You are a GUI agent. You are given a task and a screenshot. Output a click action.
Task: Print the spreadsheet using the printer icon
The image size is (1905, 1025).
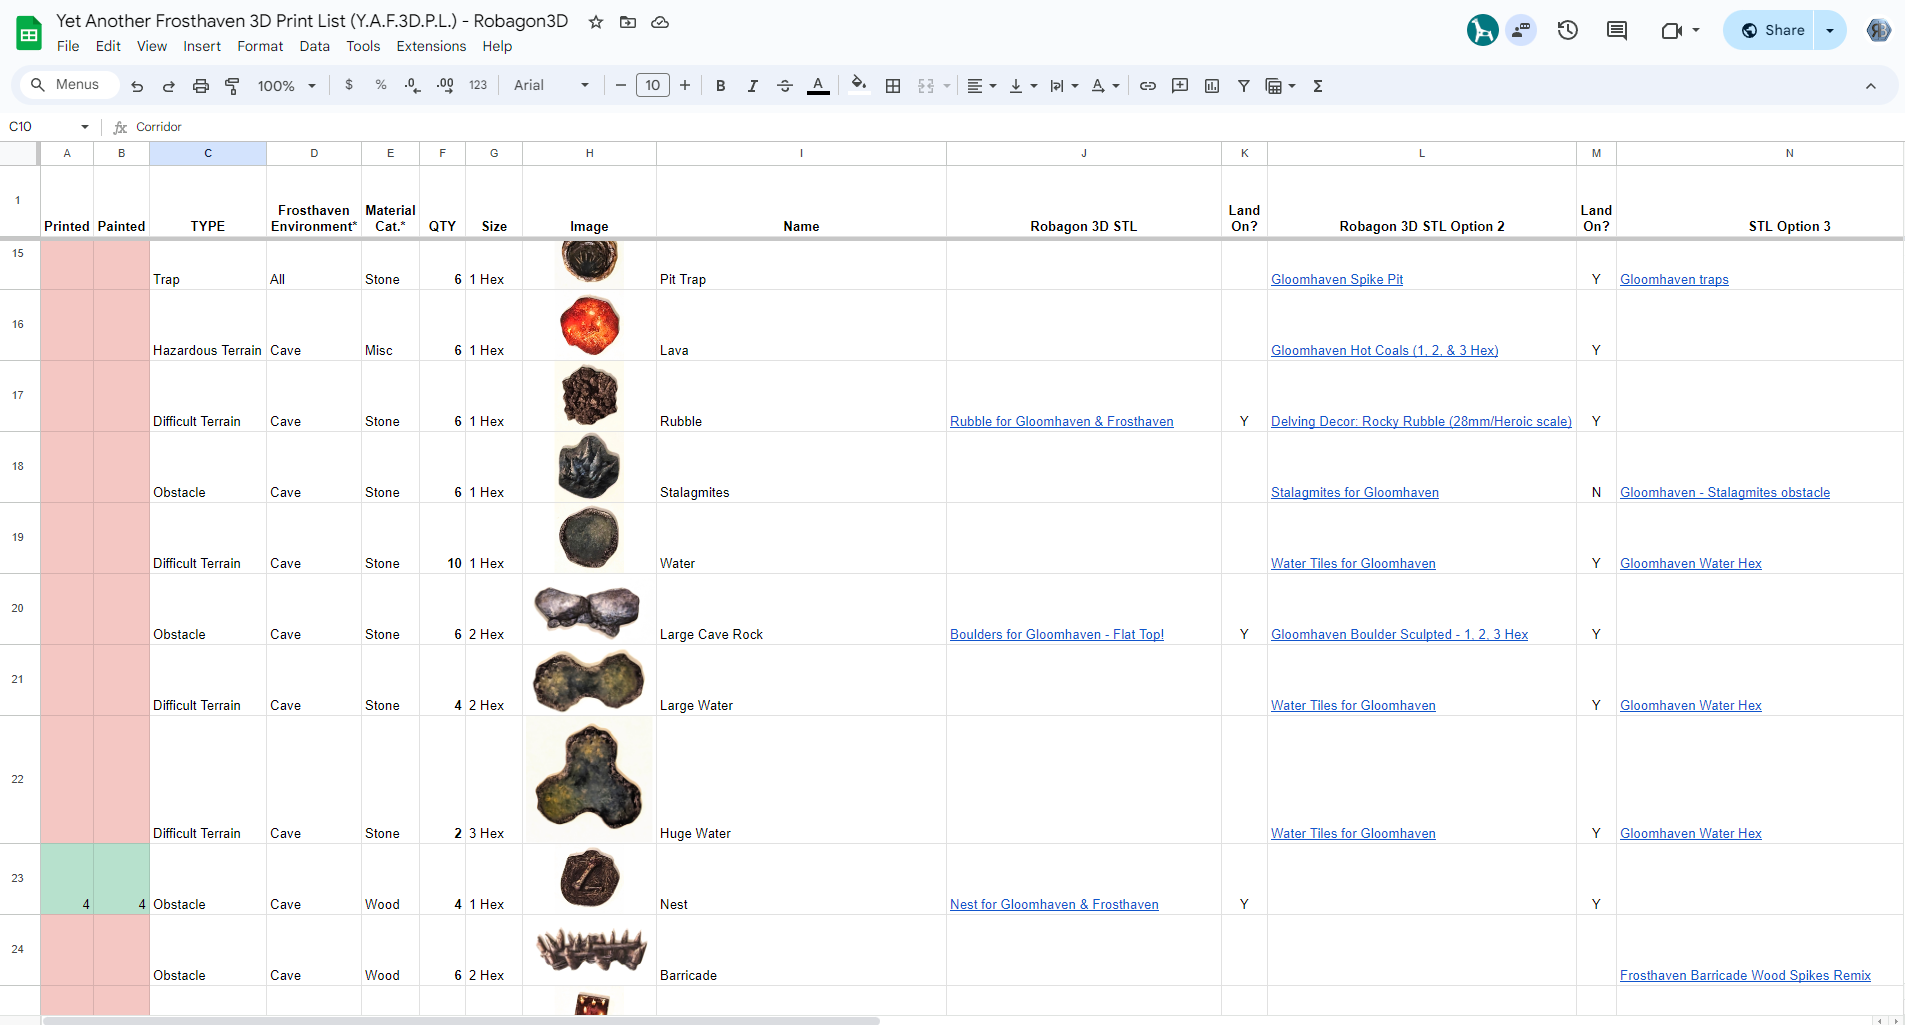pos(201,86)
